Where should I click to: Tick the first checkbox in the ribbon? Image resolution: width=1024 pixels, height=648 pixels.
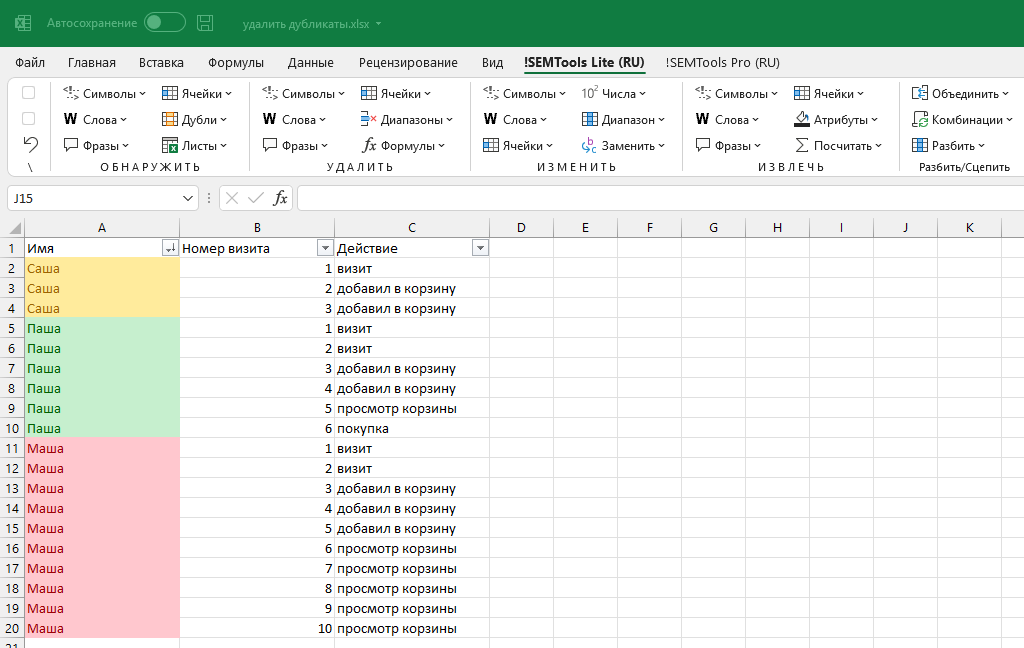pyautogui.click(x=29, y=93)
